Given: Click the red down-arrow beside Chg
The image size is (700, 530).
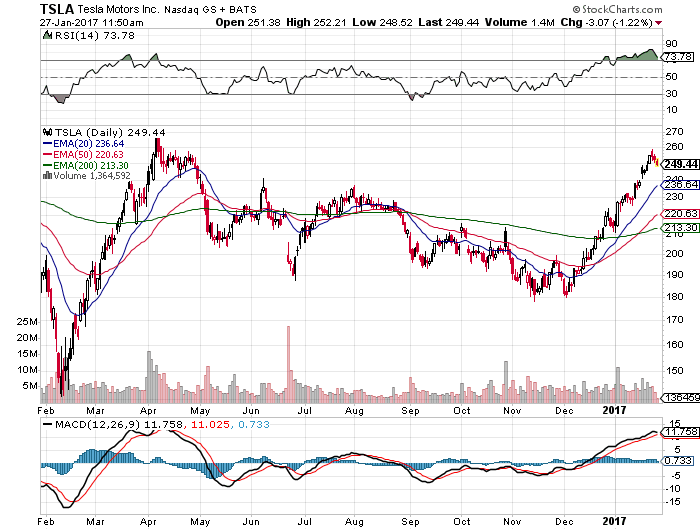Looking at the screenshot, I should (x=659, y=23).
